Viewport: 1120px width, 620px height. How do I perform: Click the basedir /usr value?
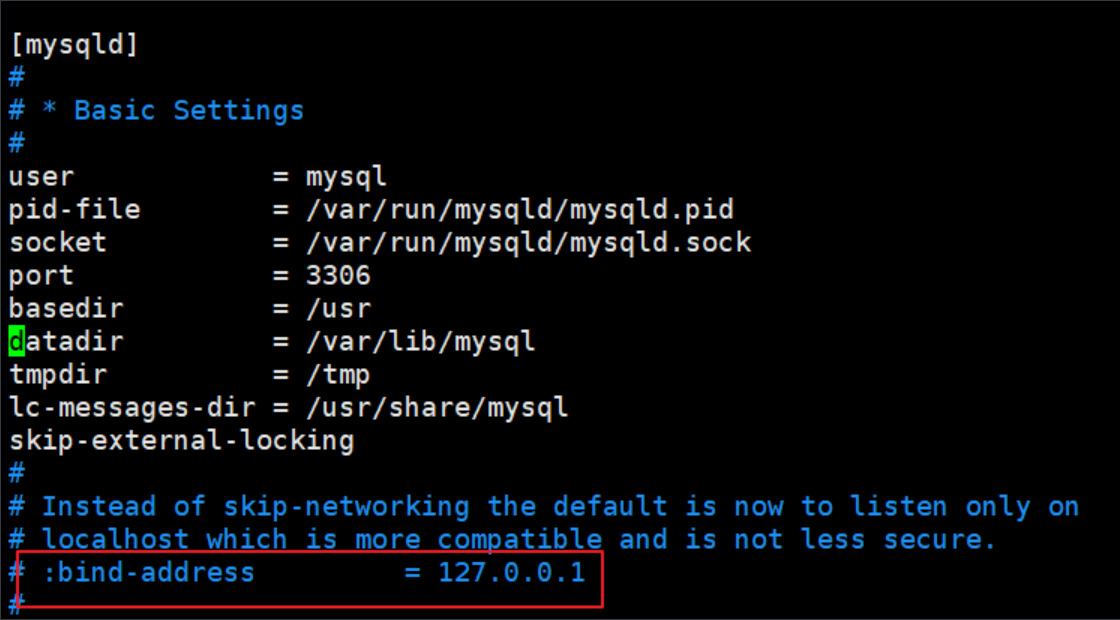[x=339, y=309]
